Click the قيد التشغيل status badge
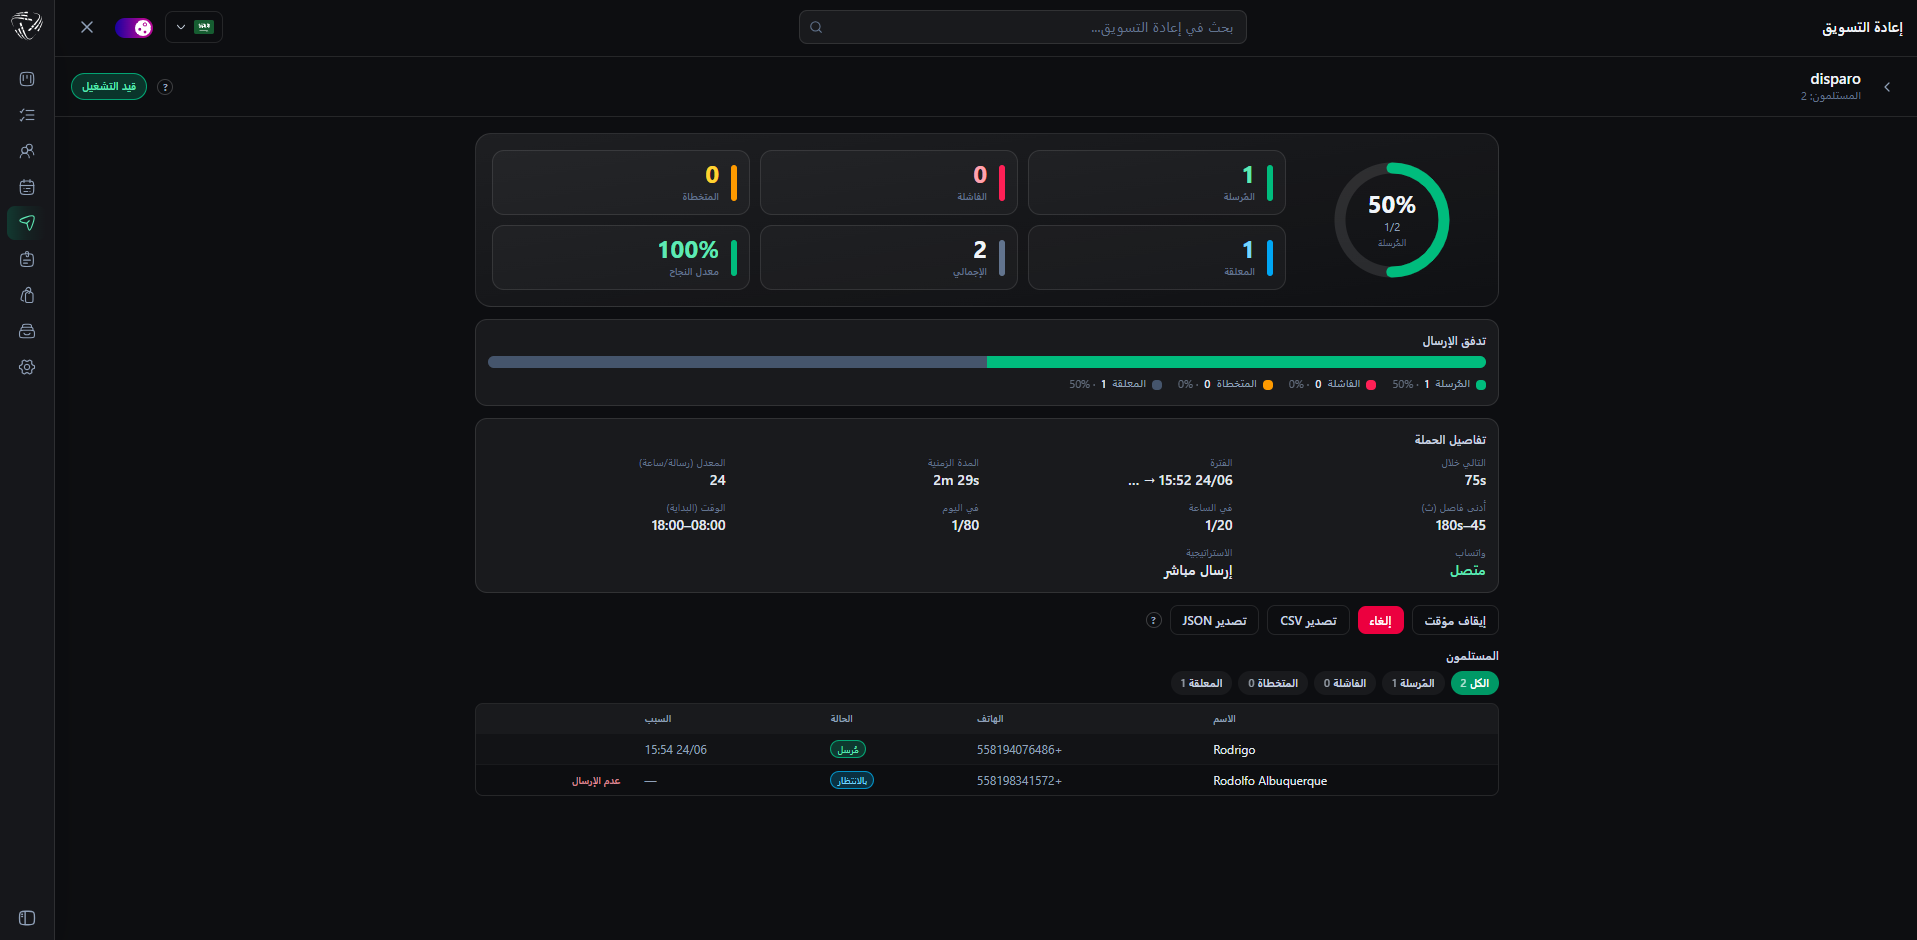The image size is (1917, 940). (x=109, y=87)
